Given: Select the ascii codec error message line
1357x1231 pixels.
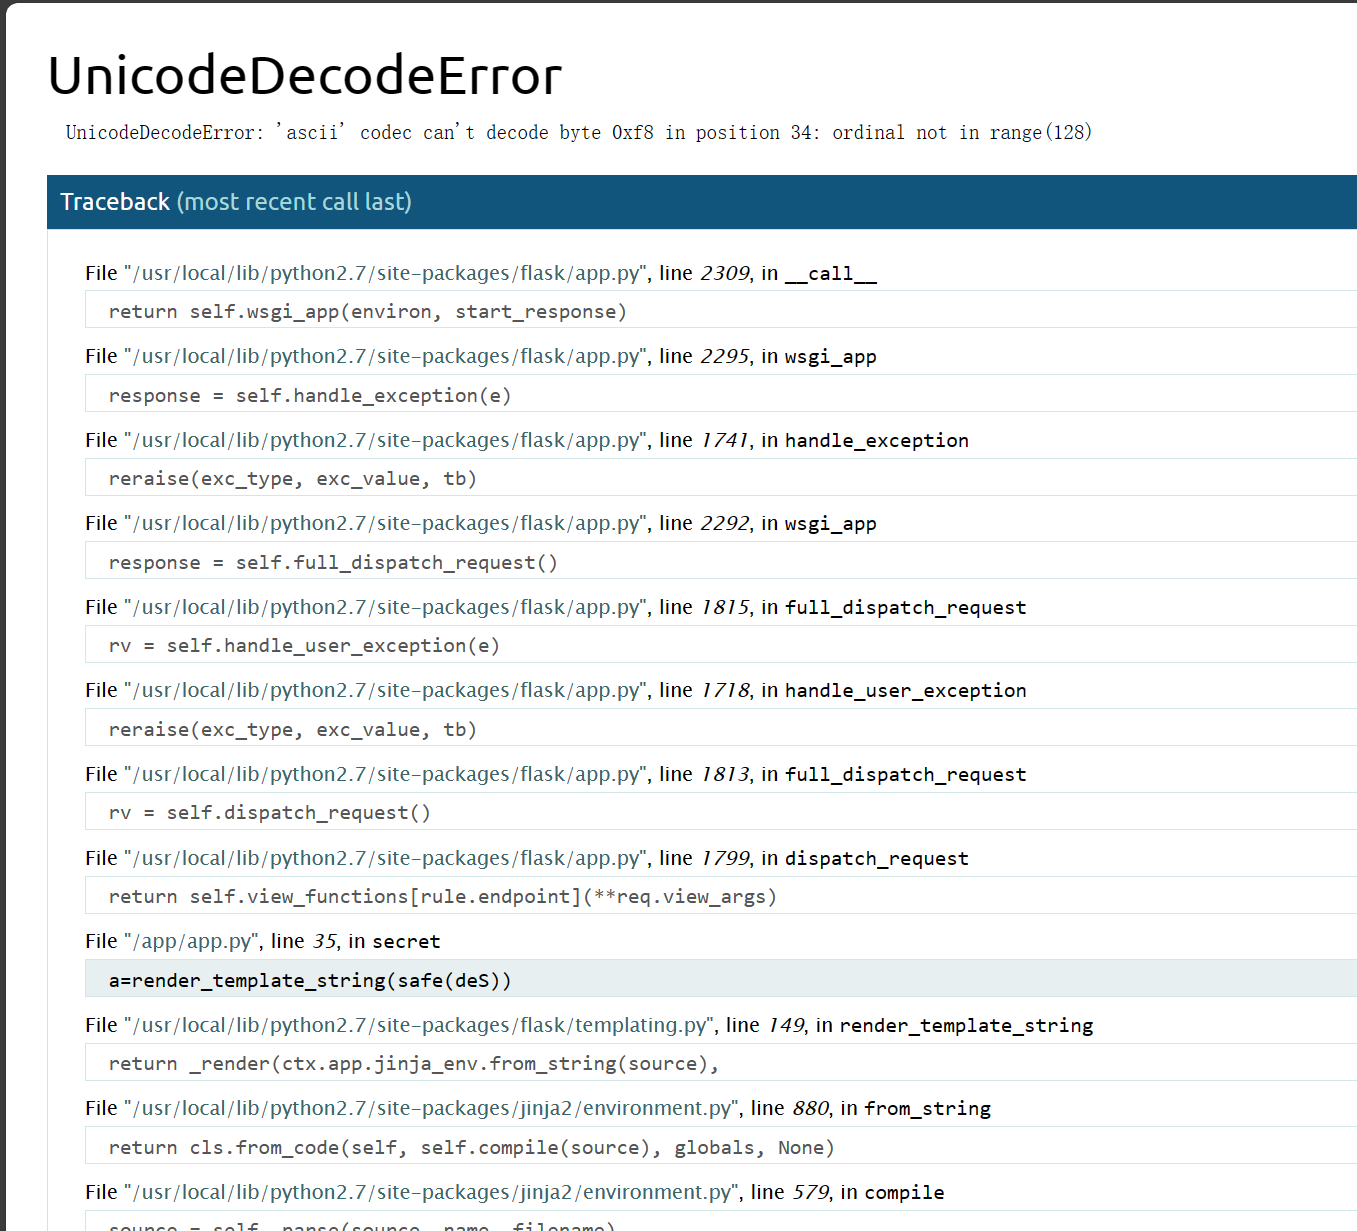Looking at the screenshot, I should coord(579,132).
